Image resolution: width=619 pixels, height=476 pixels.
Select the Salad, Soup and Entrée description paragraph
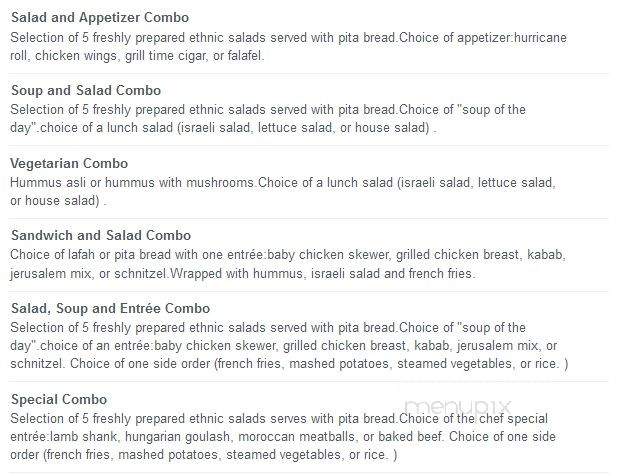(289, 345)
